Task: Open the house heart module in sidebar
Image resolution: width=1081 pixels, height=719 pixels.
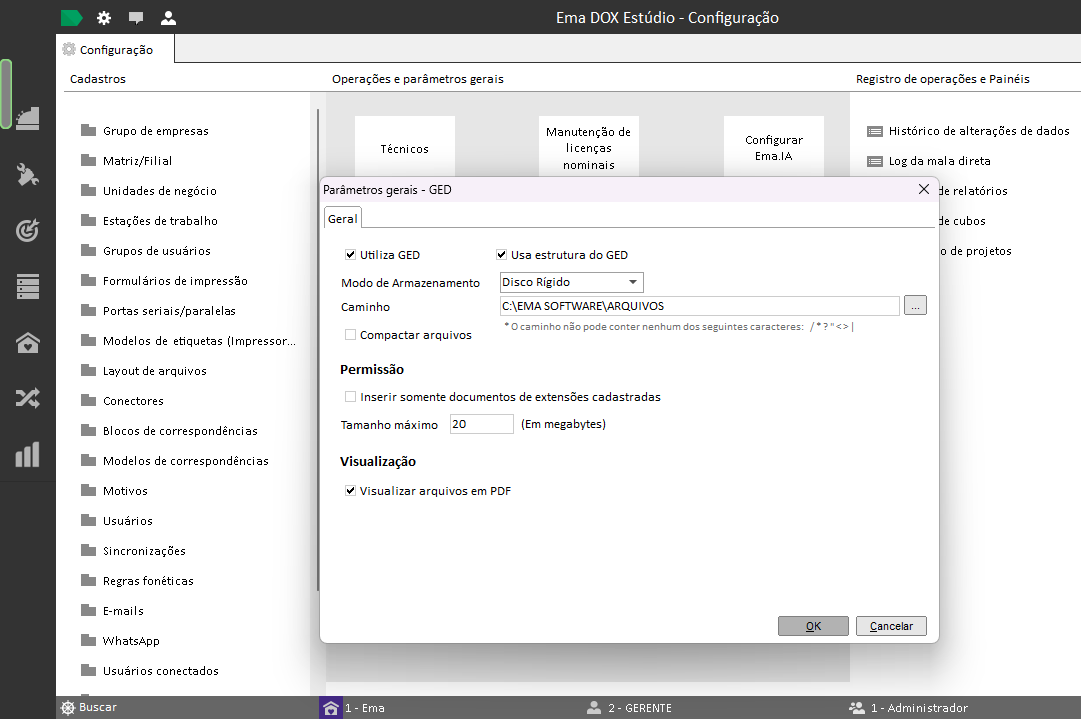Action: click(28, 342)
